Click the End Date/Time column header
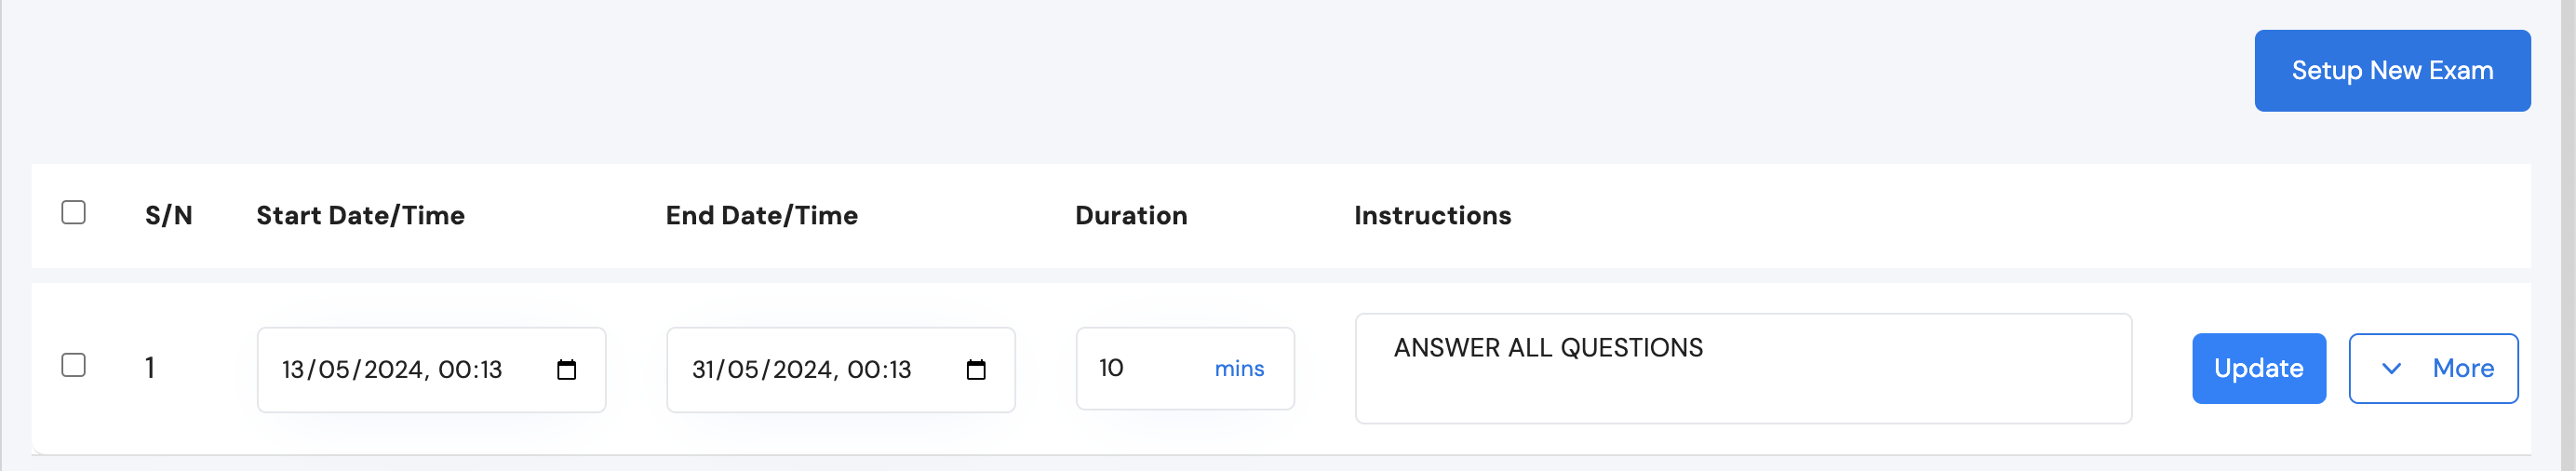The height and width of the screenshot is (471, 2576). [761, 216]
